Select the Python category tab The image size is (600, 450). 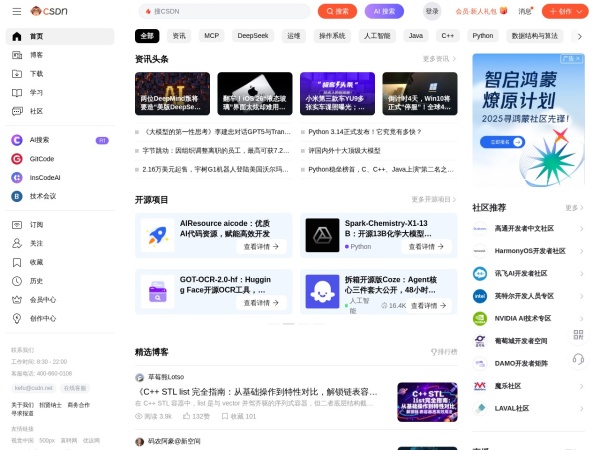(483, 36)
